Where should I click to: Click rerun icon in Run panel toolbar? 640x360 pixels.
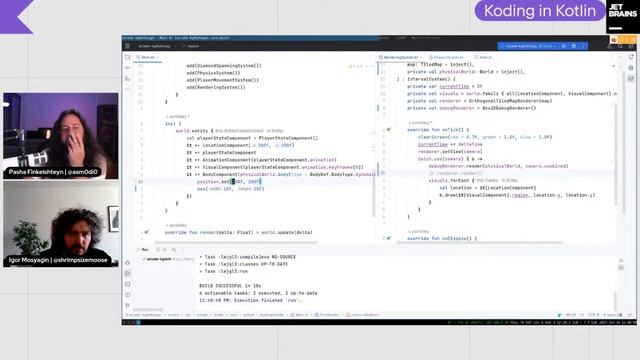(x=158, y=249)
